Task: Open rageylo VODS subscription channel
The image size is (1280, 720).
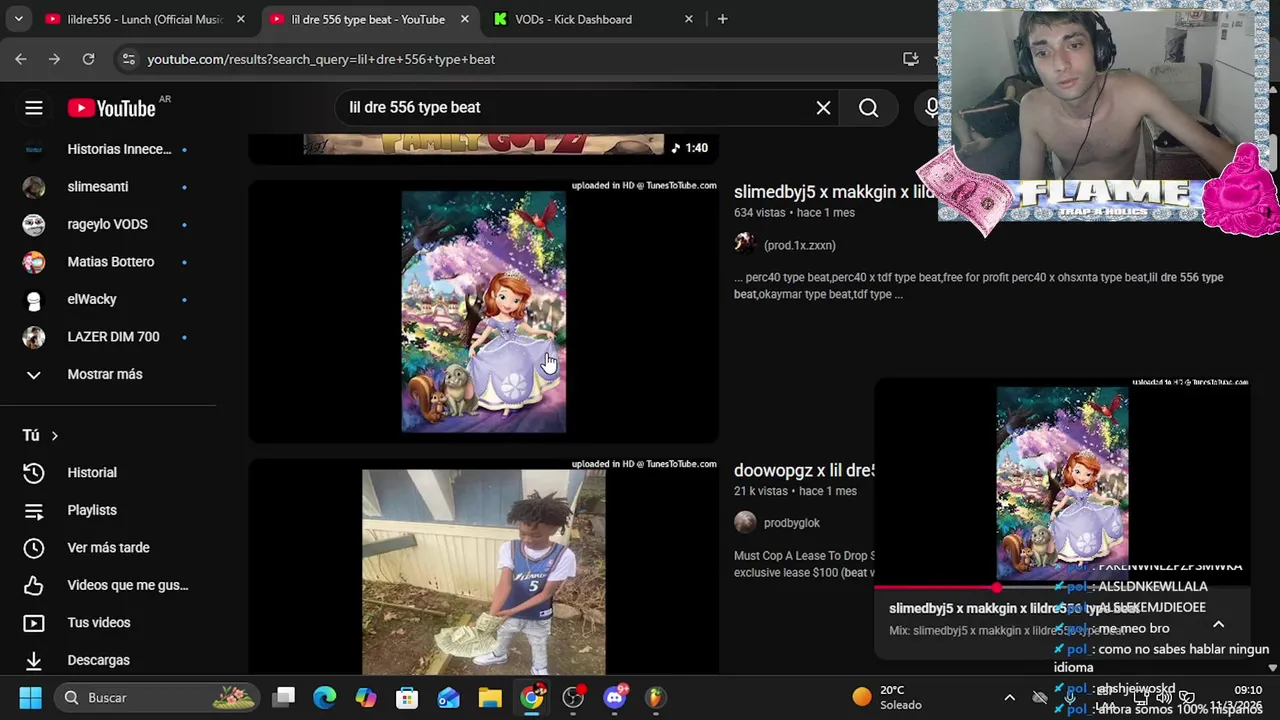Action: pyautogui.click(x=105, y=224)
